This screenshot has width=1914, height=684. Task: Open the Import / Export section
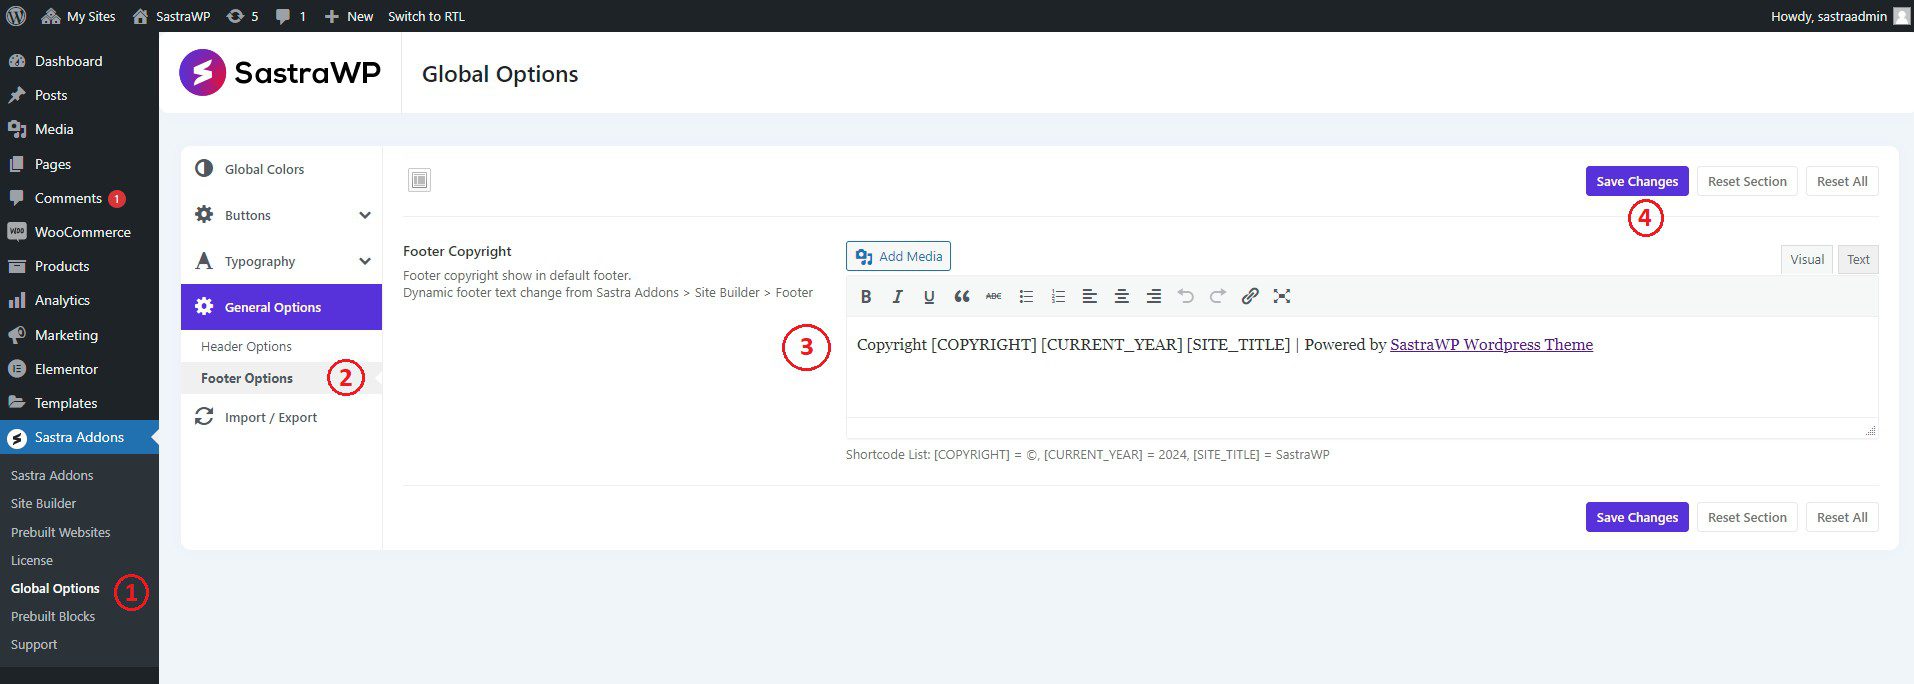(x=281, y=417)
